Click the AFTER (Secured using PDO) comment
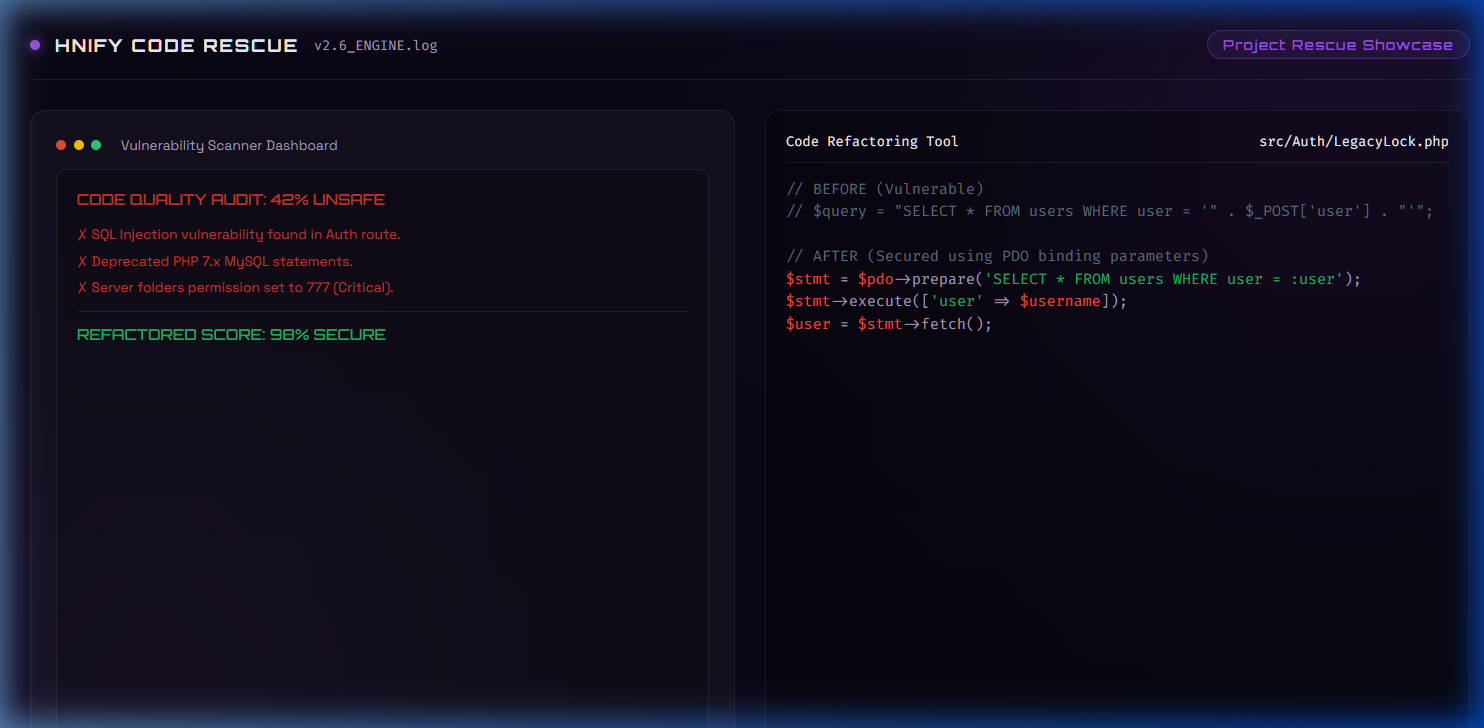The height and width of the screenshot is (728, 1484). pyautogui.click(x=998, y=256)
